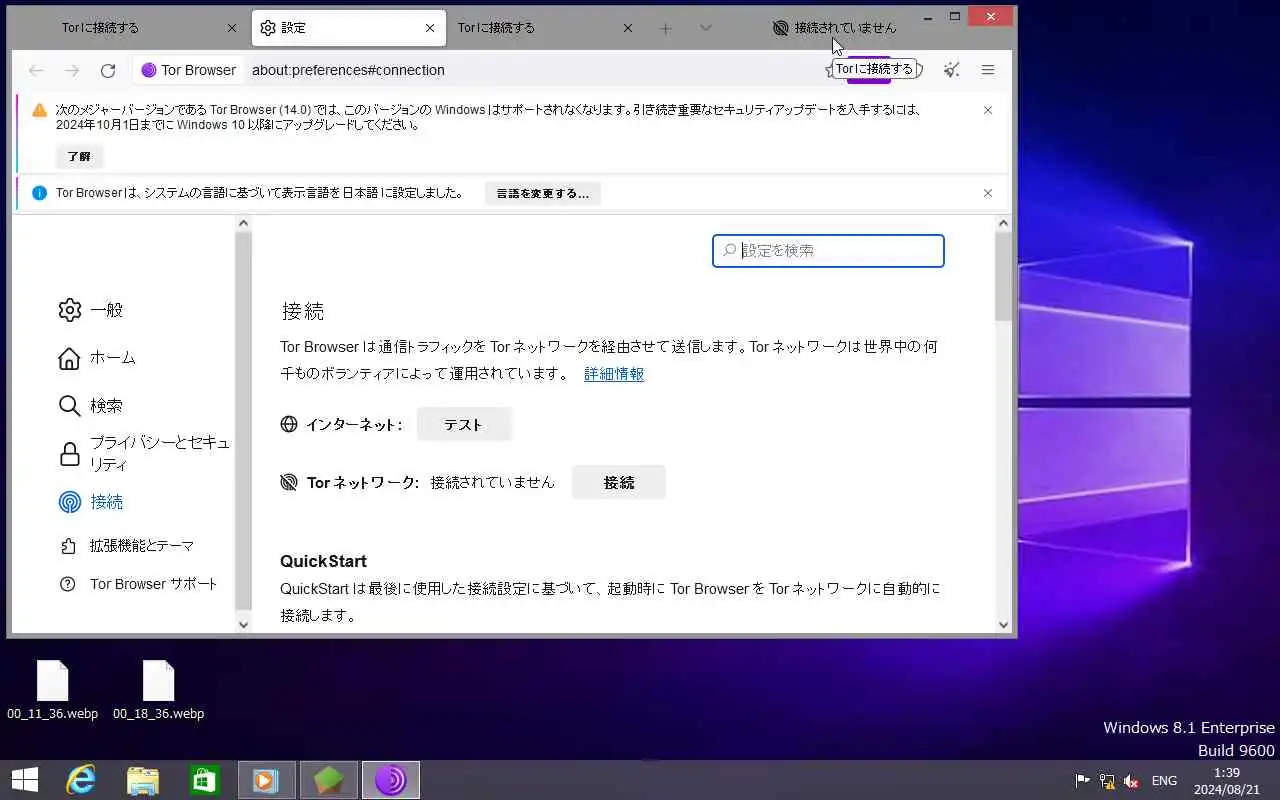Switch to the third tab labeled Torに接続する

(546, 28)
